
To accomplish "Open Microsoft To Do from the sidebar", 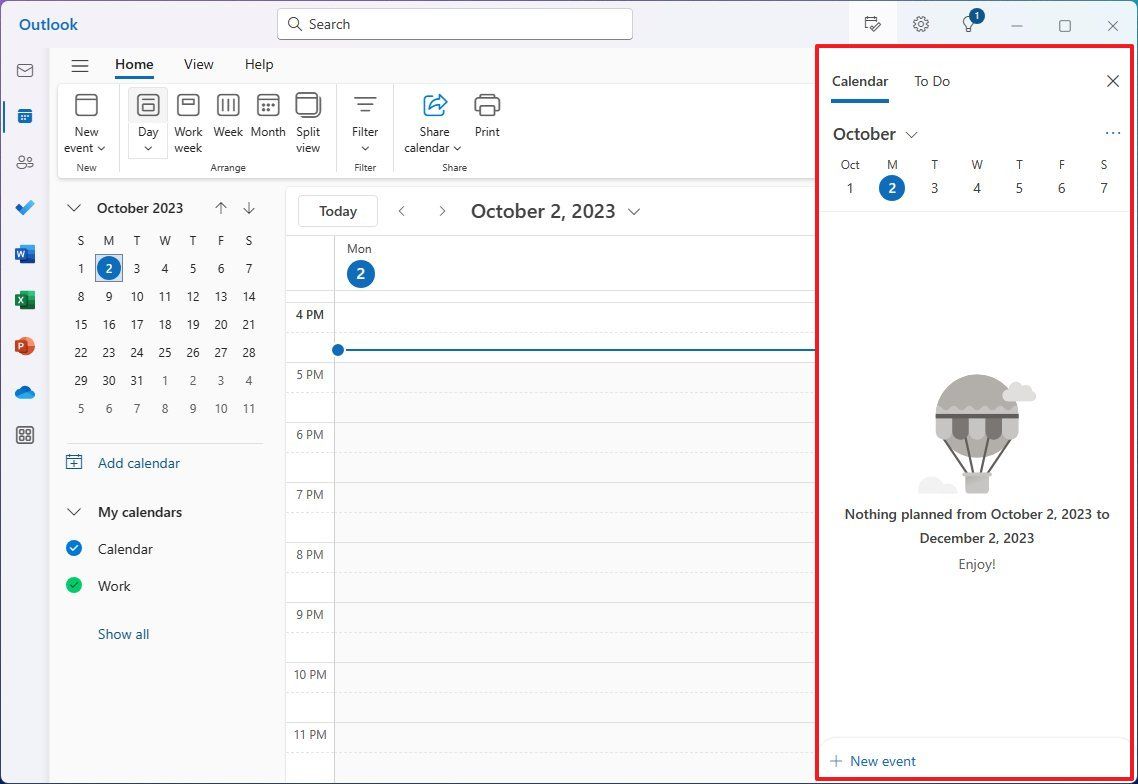I will pos(24,208).
